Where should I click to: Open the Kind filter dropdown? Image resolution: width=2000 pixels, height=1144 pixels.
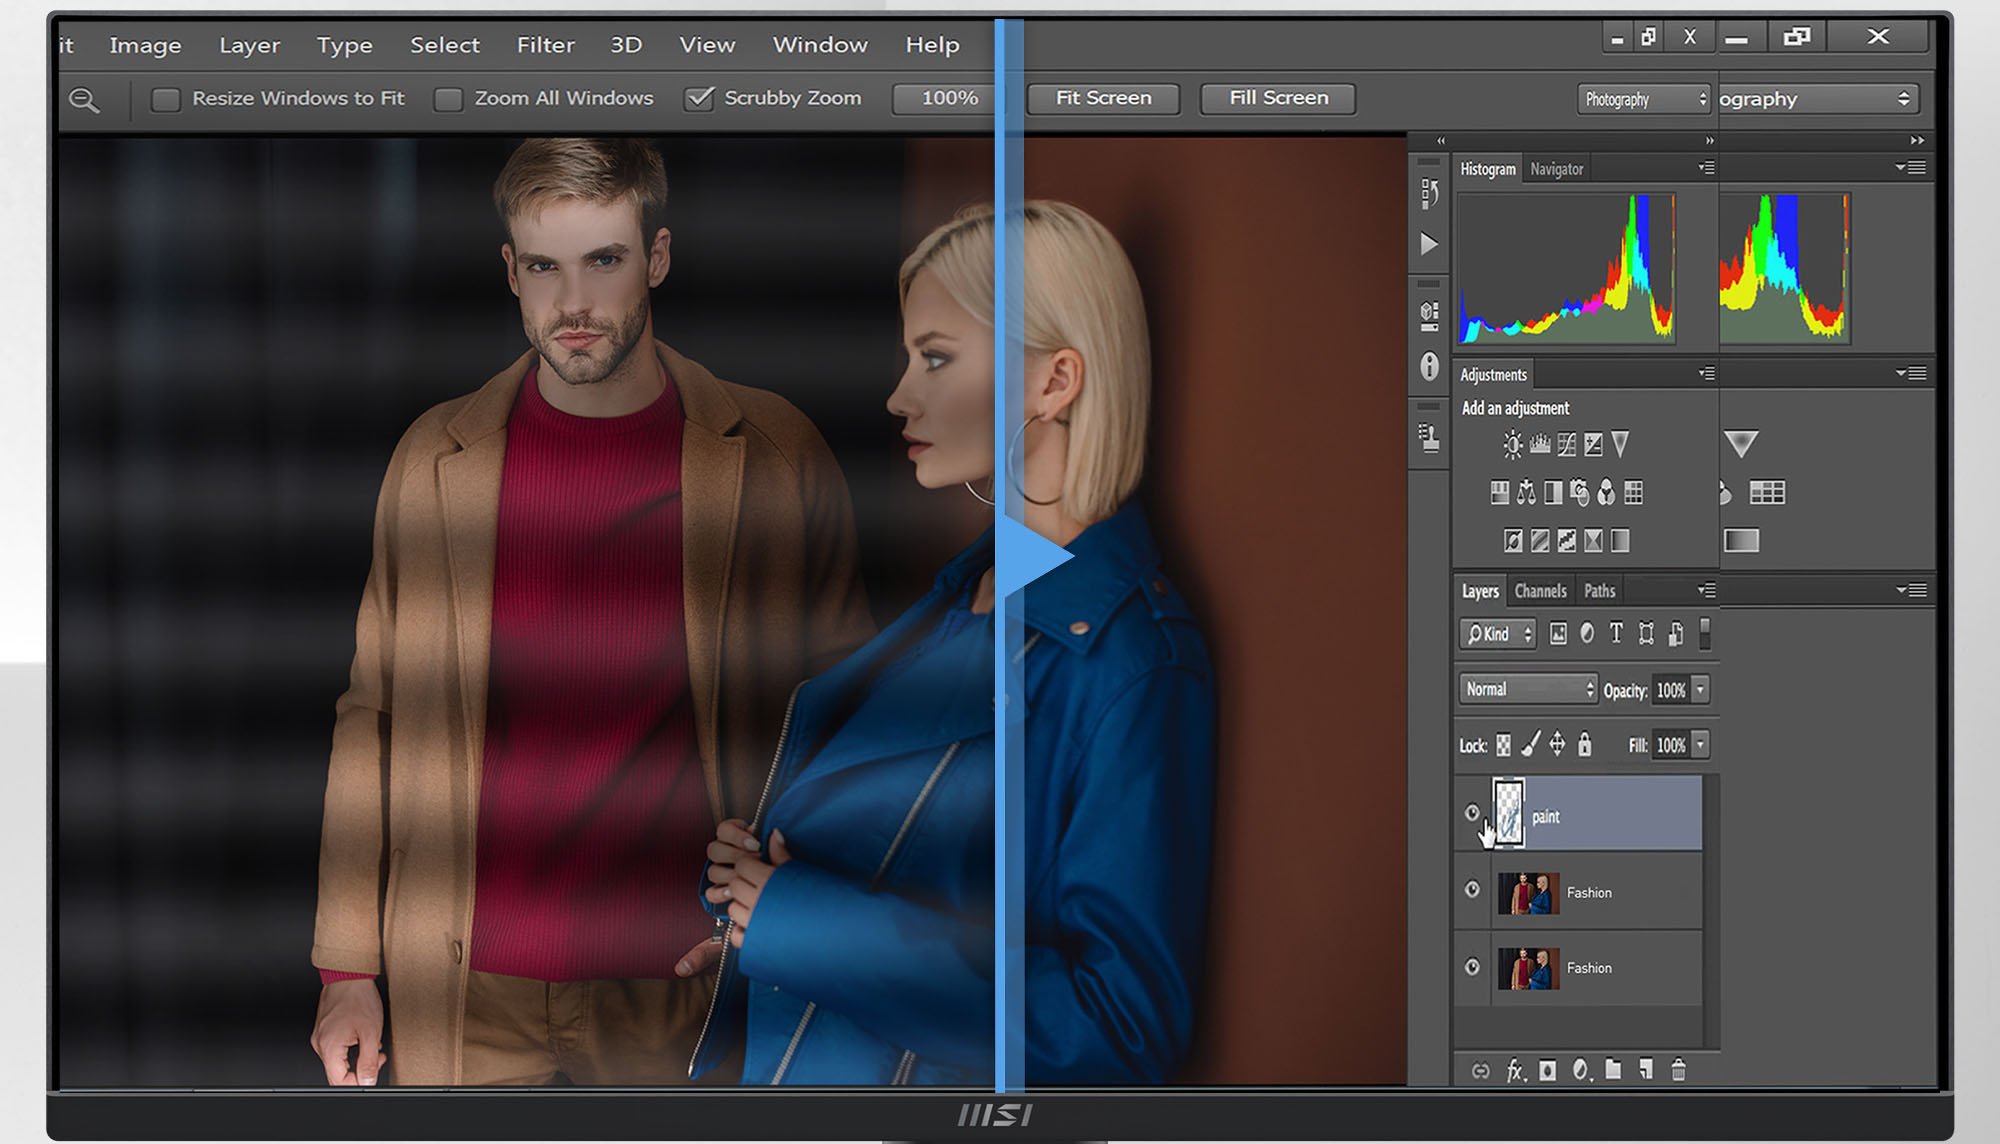click(1497, 633)
